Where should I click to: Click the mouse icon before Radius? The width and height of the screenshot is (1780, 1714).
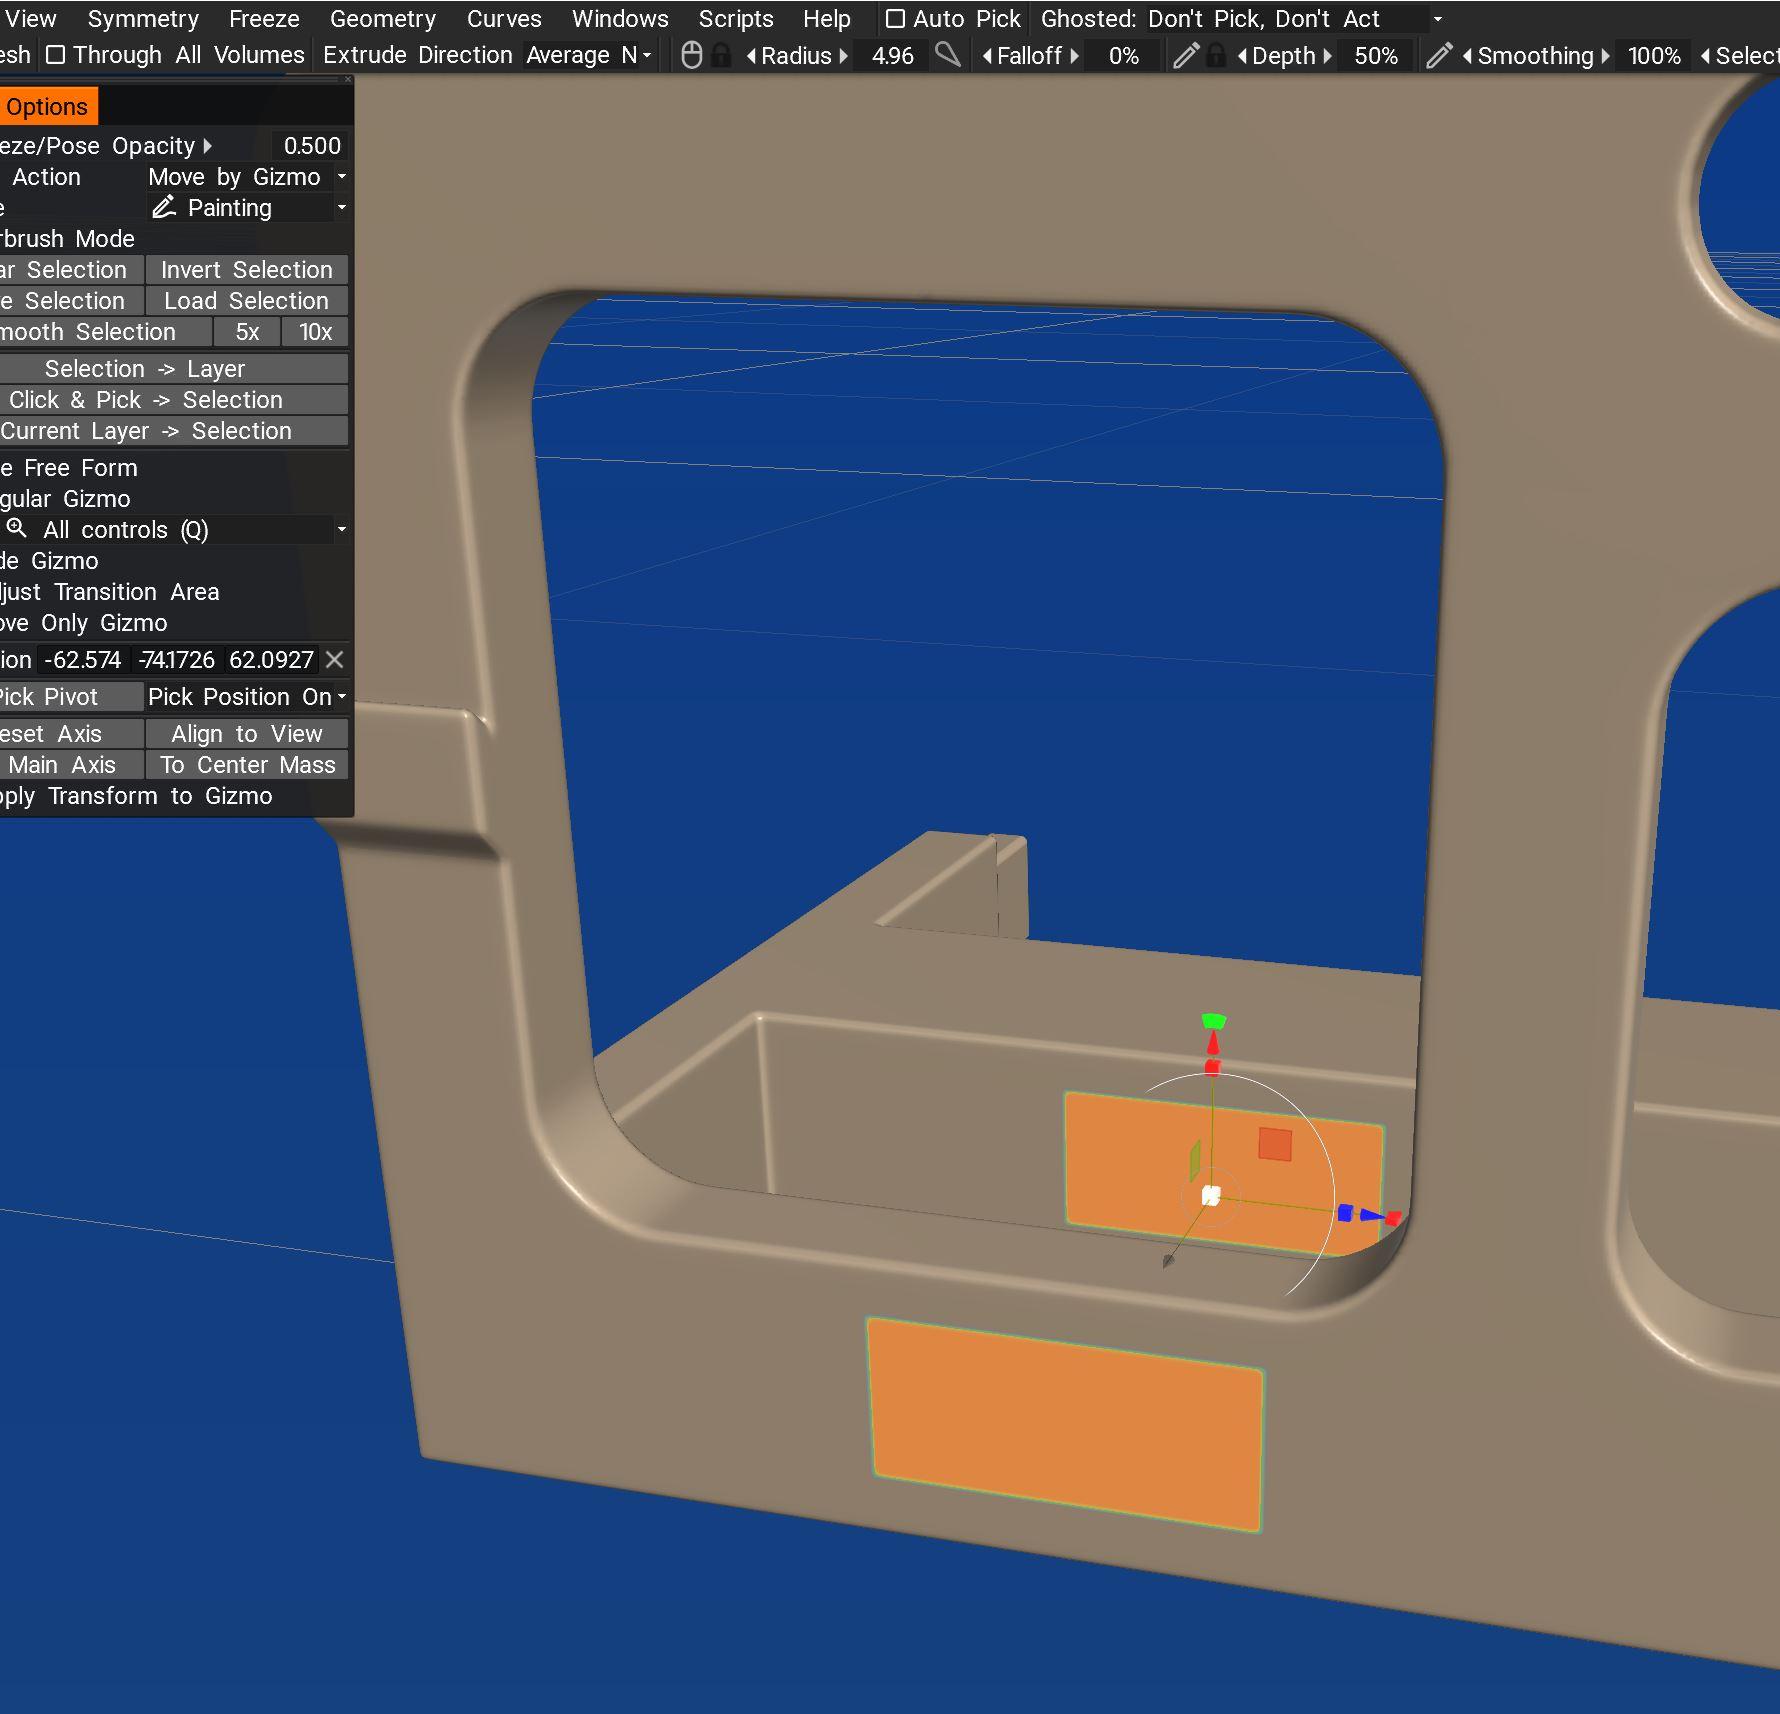click(x=691, y=55)
